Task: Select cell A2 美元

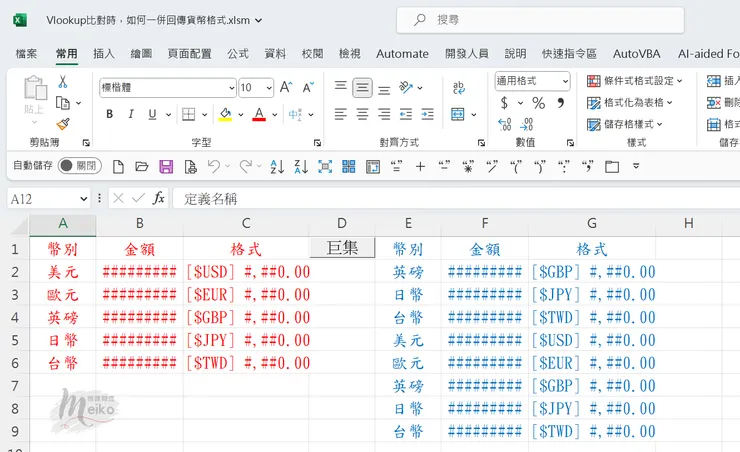Action: (x=63, y=272)
